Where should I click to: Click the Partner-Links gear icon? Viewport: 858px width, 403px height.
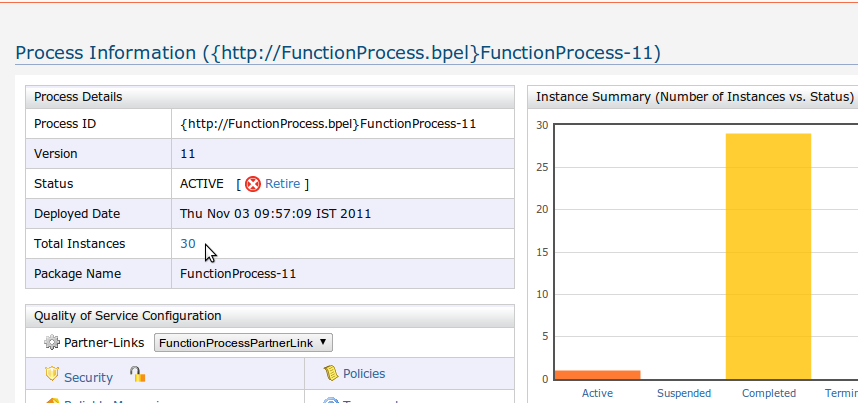pos(52,342)
